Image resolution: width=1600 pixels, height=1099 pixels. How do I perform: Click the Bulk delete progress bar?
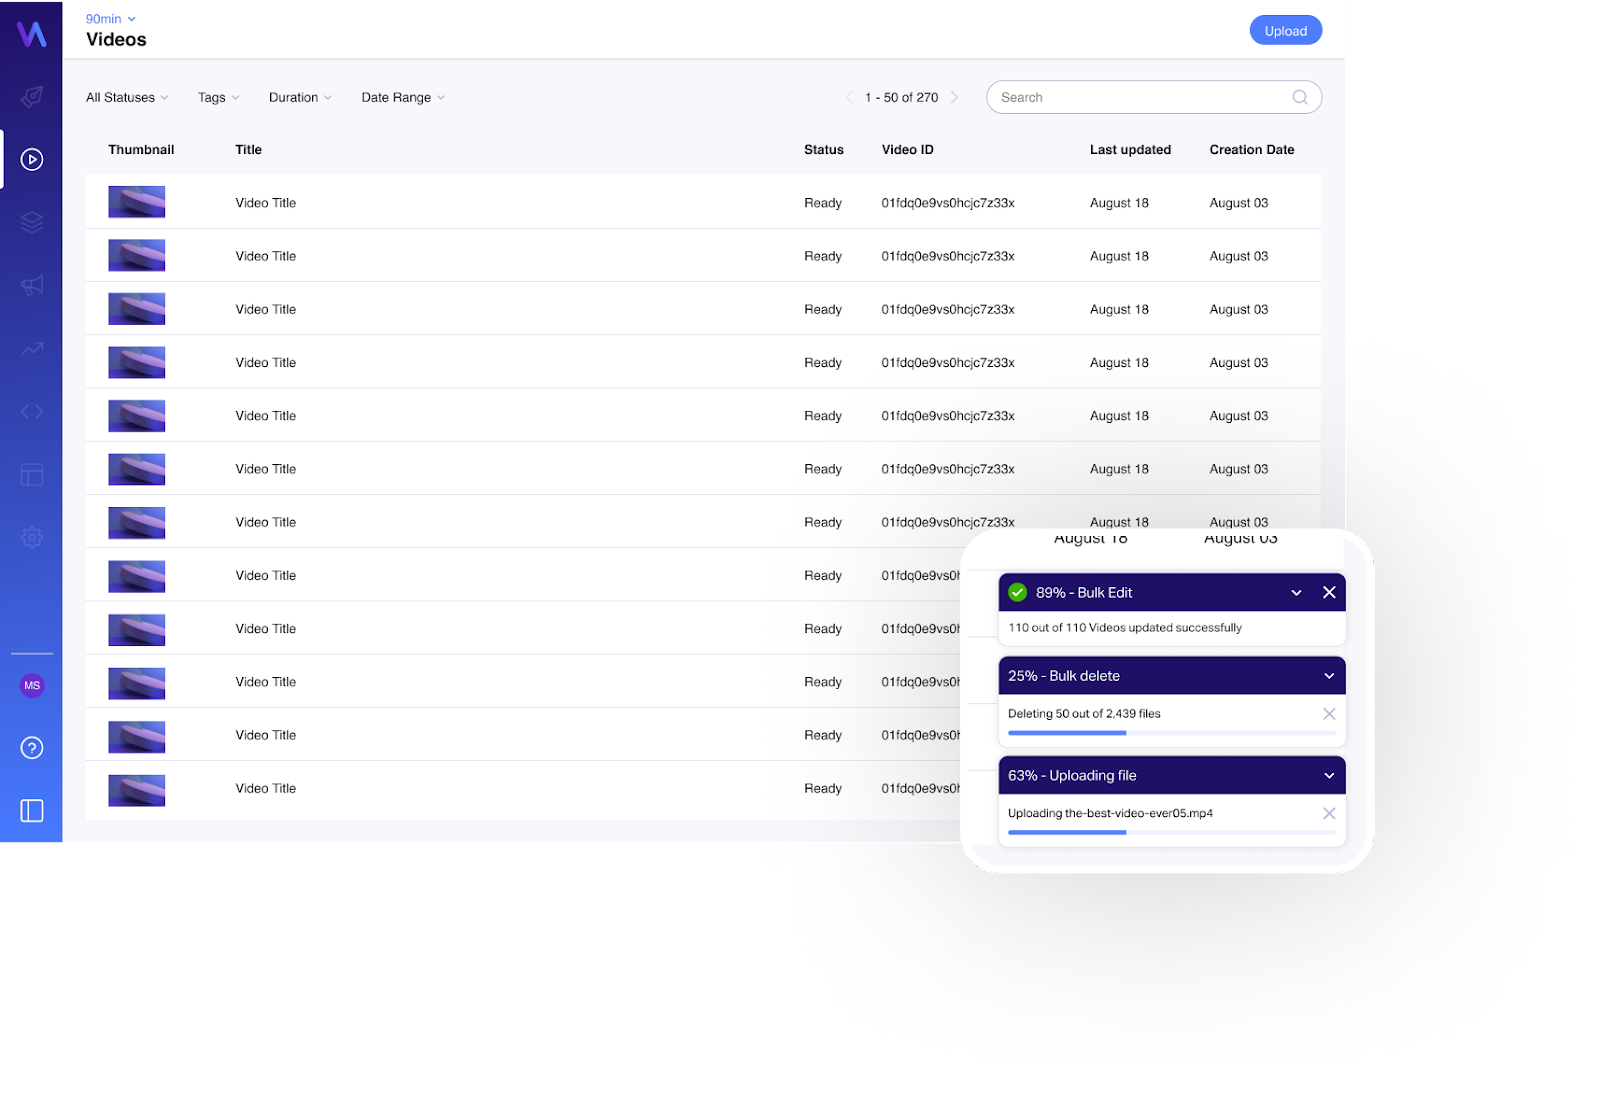pyautogui.click(x=1172, y=733)
